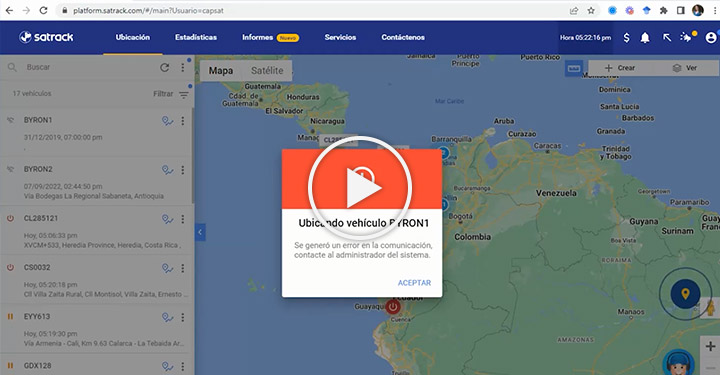Click the Buscar search field
Screen dimensions: 720x375
tap(87, 67)
